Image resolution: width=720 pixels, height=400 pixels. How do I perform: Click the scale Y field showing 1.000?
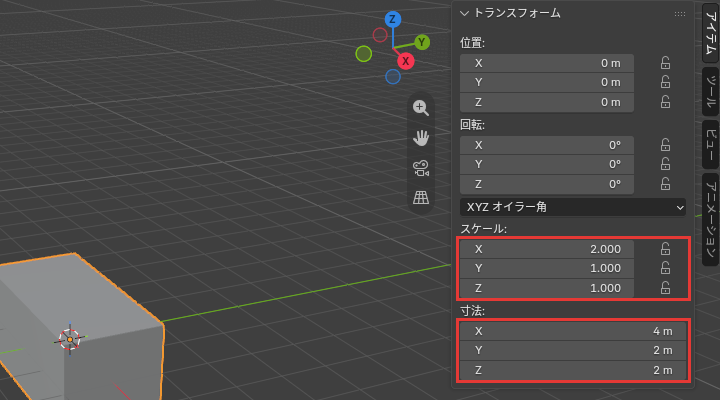coord(547,268)
